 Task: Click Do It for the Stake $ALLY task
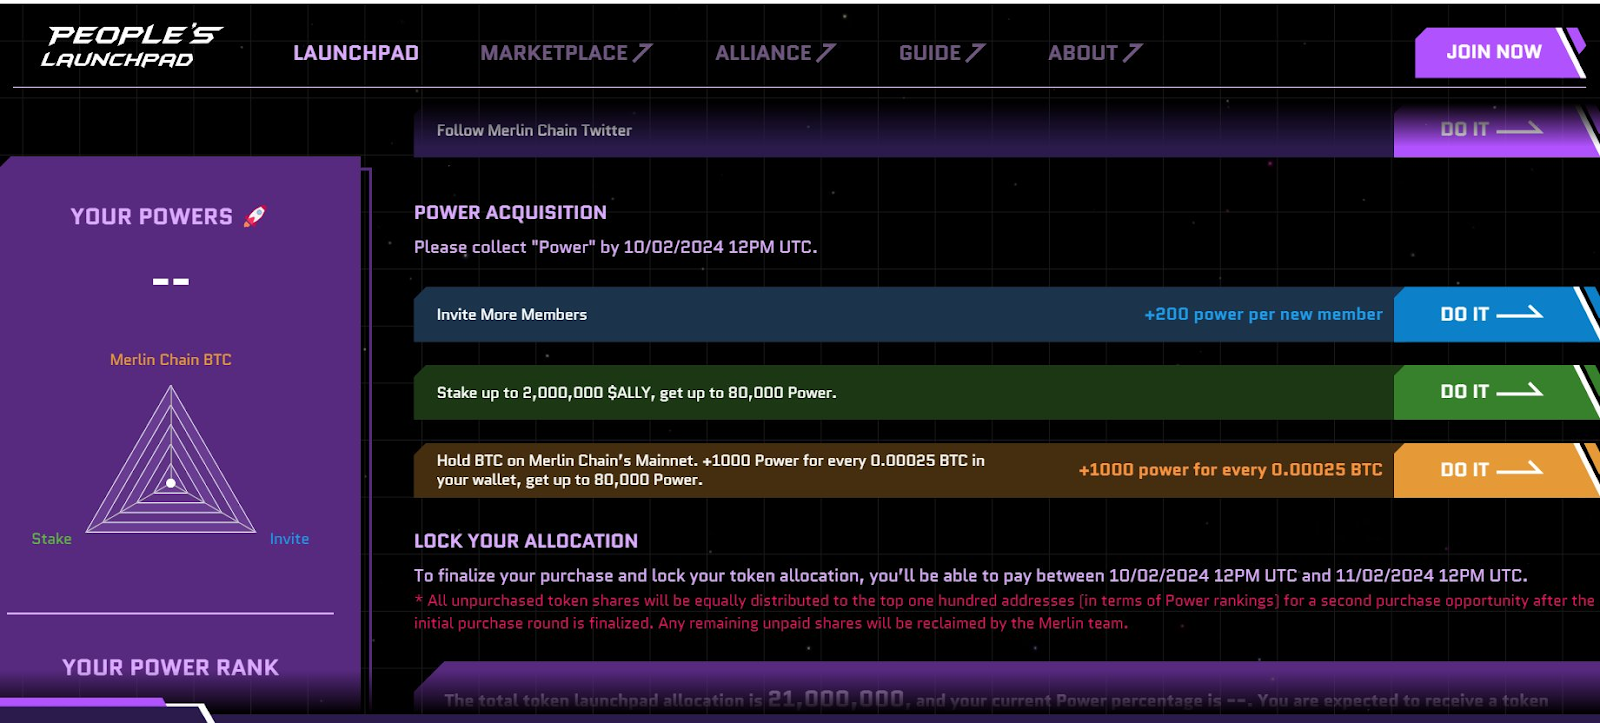click(1494, 392)
